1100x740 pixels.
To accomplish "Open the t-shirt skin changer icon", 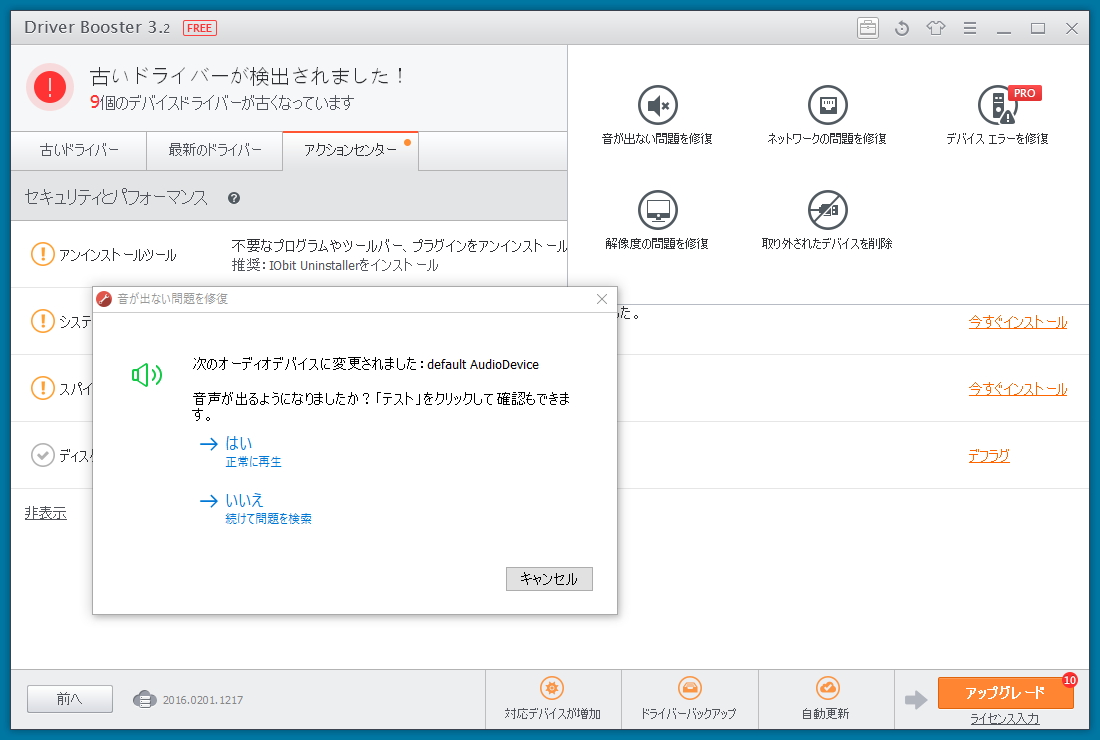I will point(935,28).
